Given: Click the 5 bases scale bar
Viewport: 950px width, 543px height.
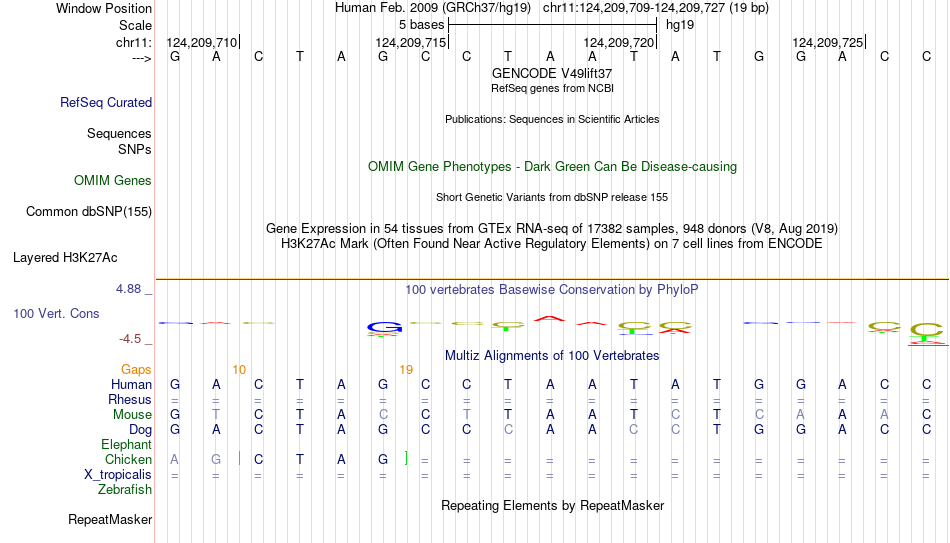Looking at the screenshot, I should coord(553,25).
